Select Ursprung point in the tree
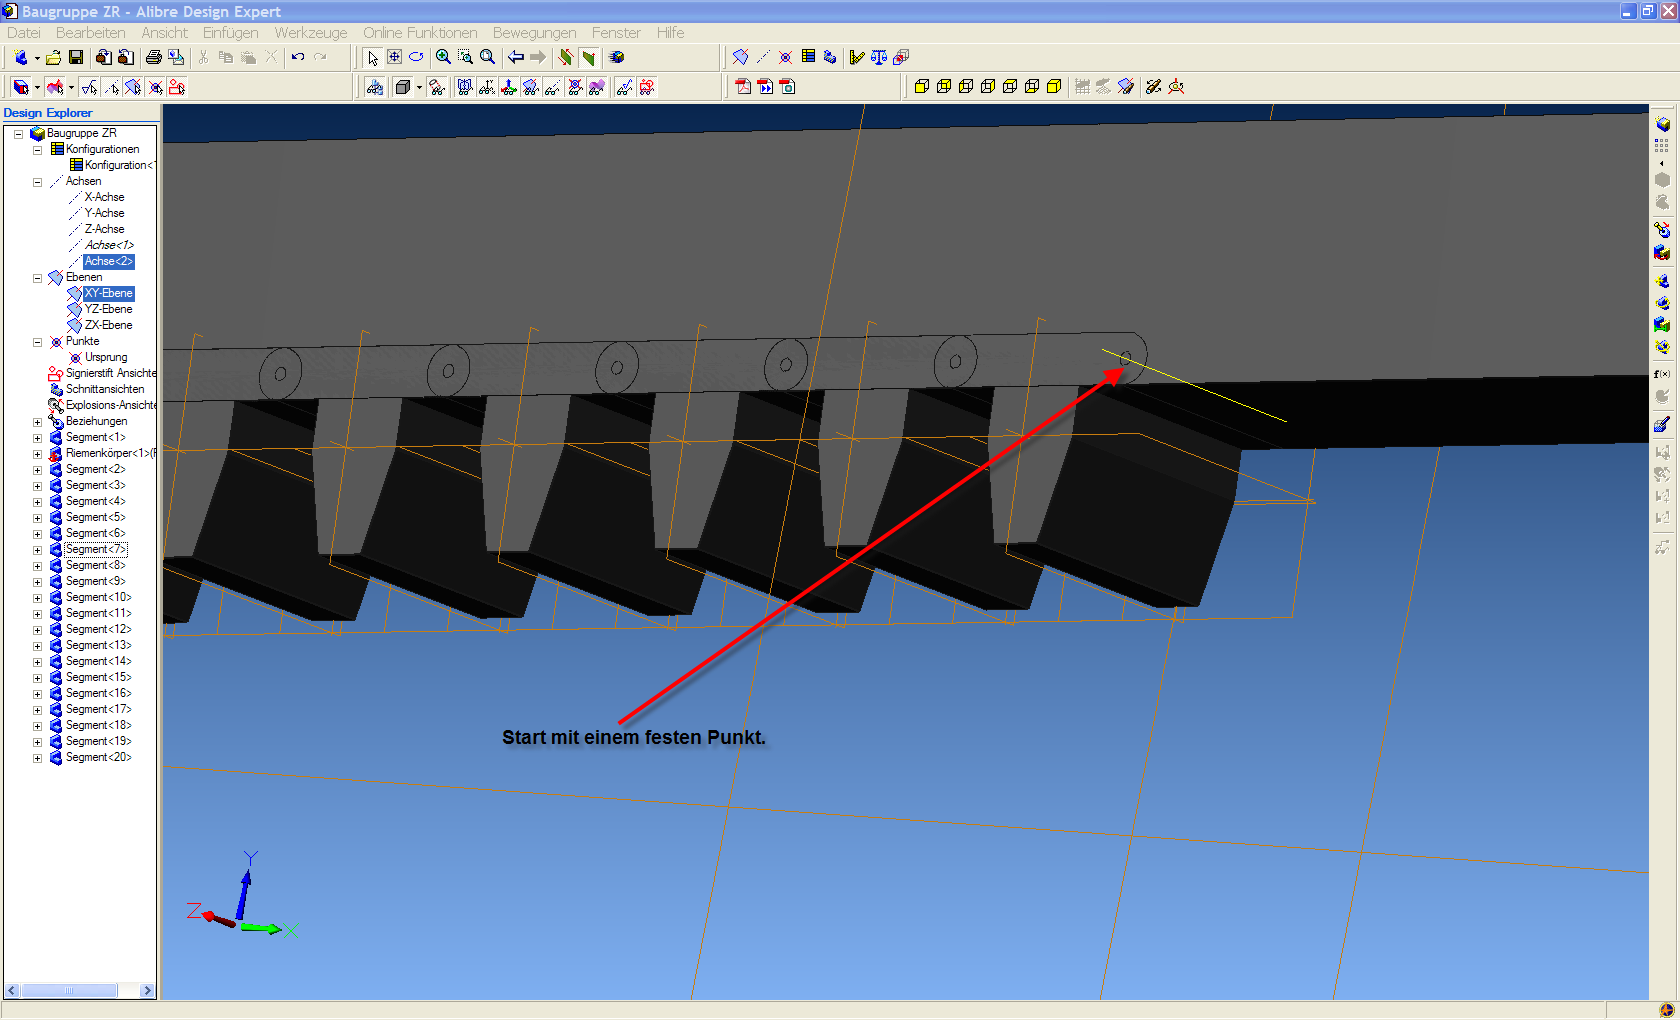Image resolution: width=1680 pixels, height=1020 pixels. click(x=106, y=357)
